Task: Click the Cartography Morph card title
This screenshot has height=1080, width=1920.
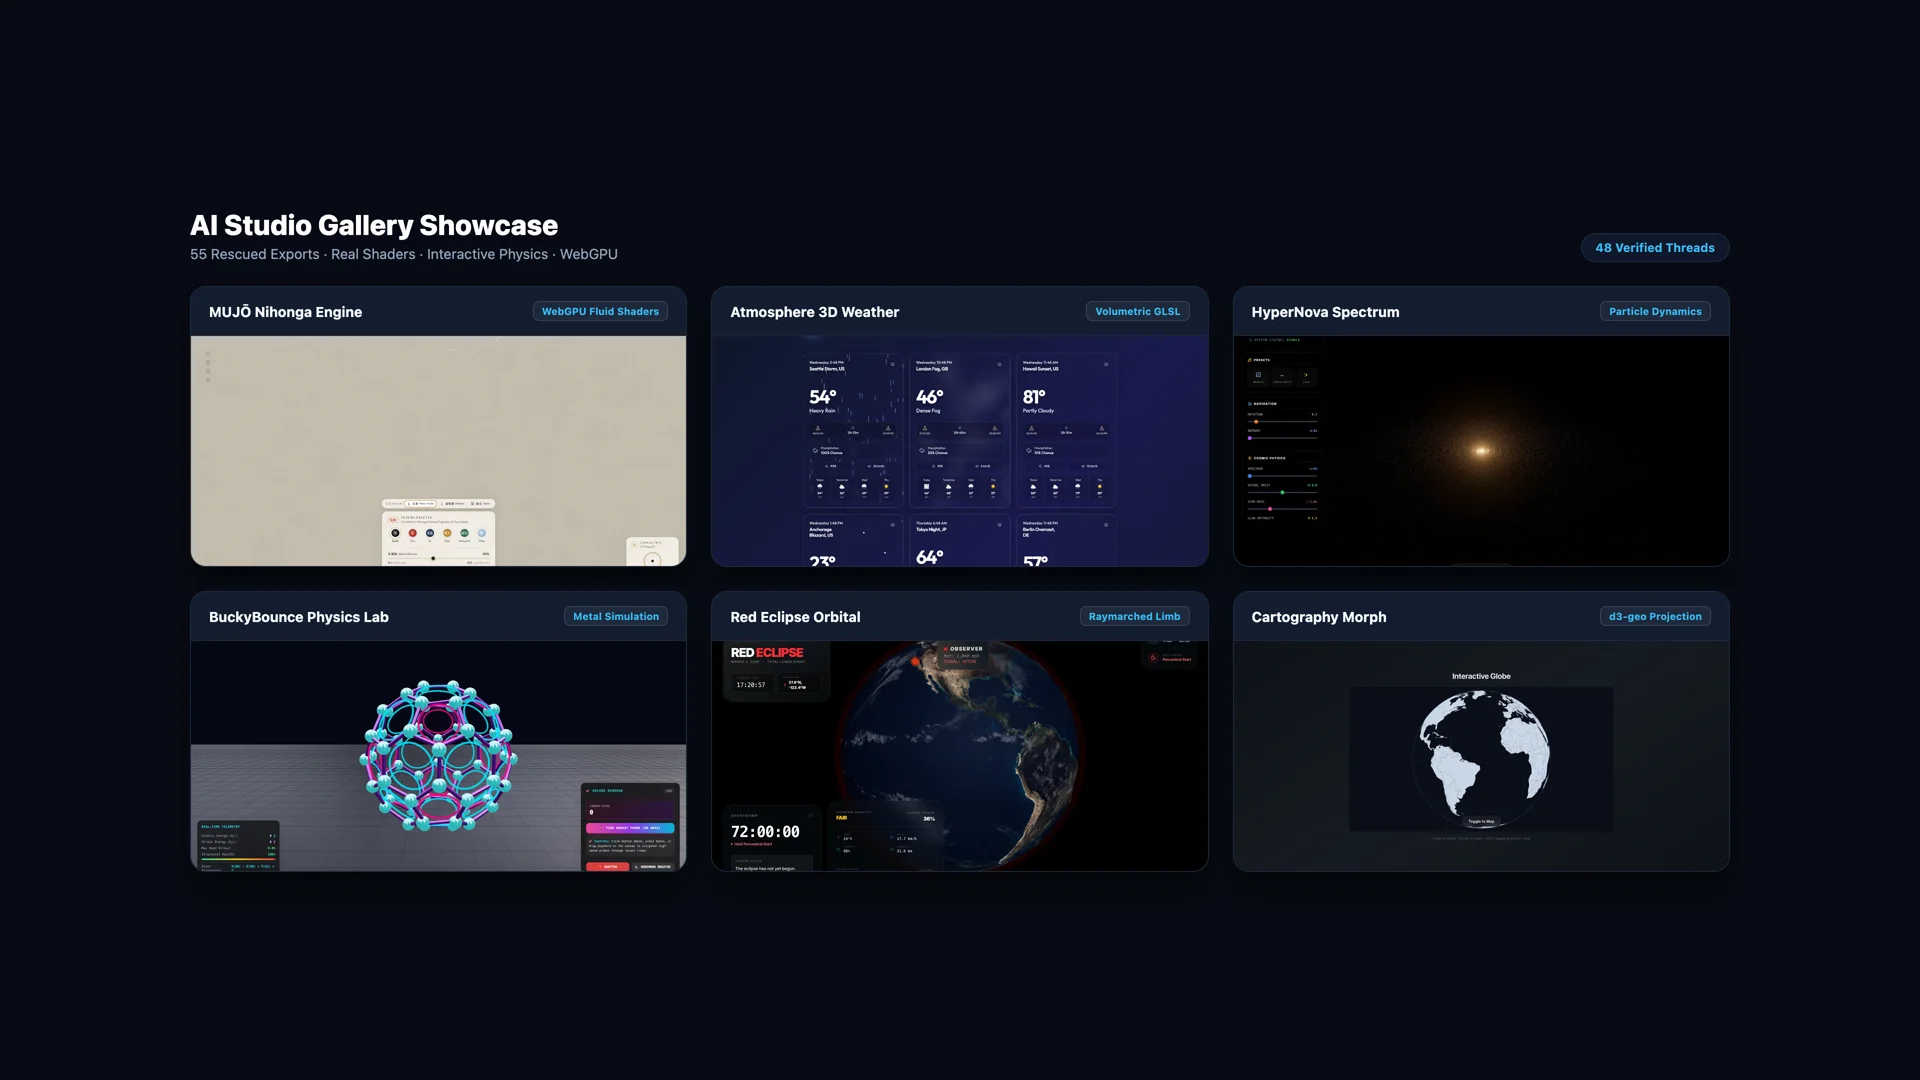Action: click(1318, 617)
